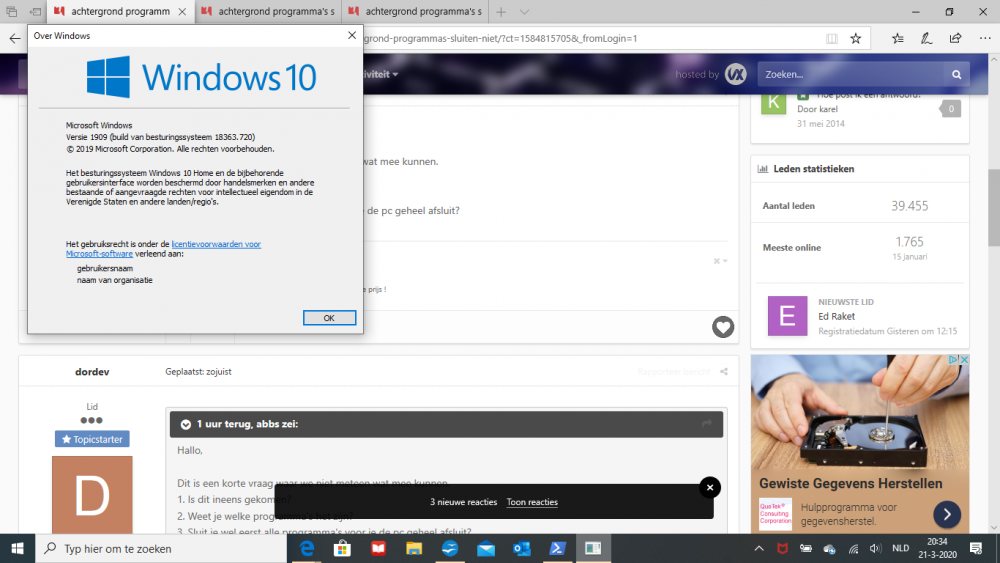Click Toon reacties link
The image size is (1000, 563).
point(532,502)
